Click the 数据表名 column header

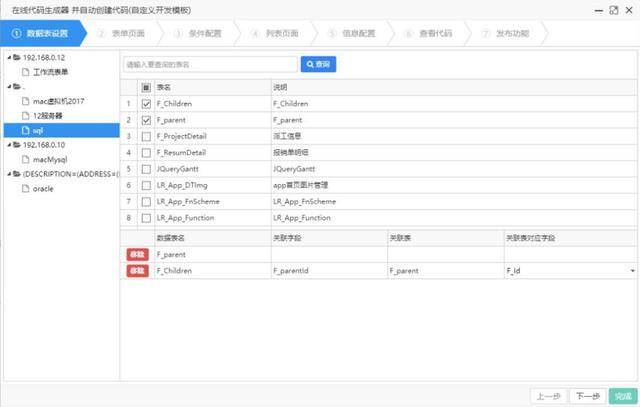point(212,238)
